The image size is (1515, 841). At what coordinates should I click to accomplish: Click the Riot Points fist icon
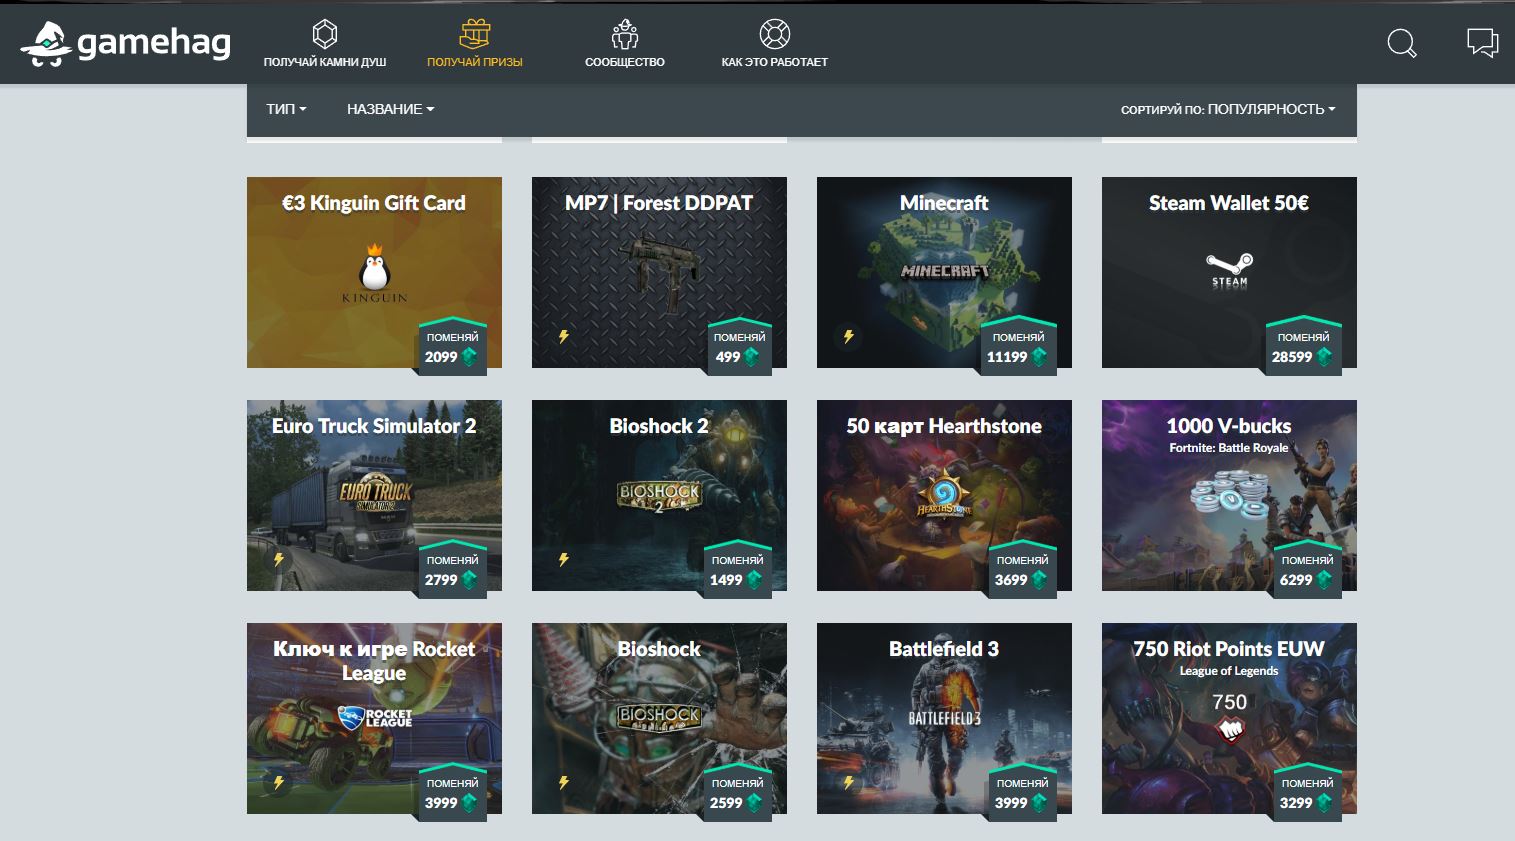(x=1229, y=732)
